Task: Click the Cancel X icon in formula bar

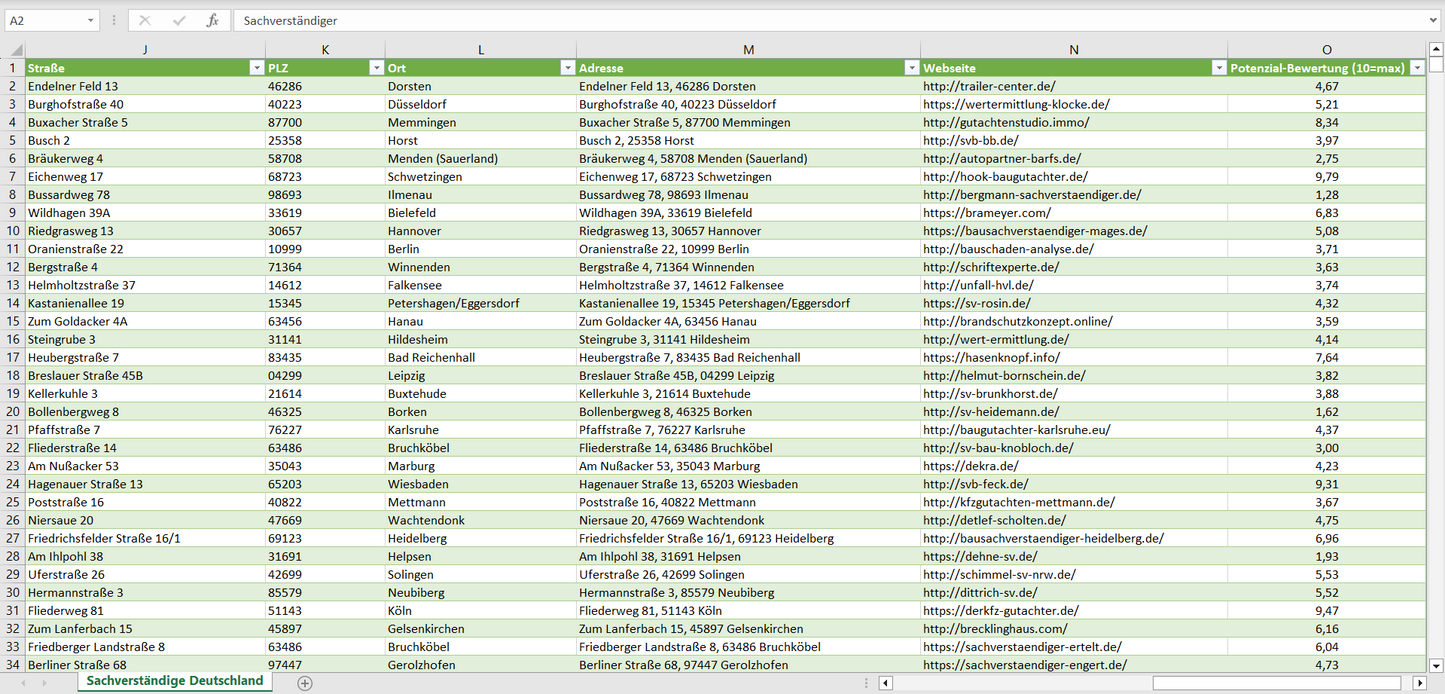Action: tap(145, 20)
